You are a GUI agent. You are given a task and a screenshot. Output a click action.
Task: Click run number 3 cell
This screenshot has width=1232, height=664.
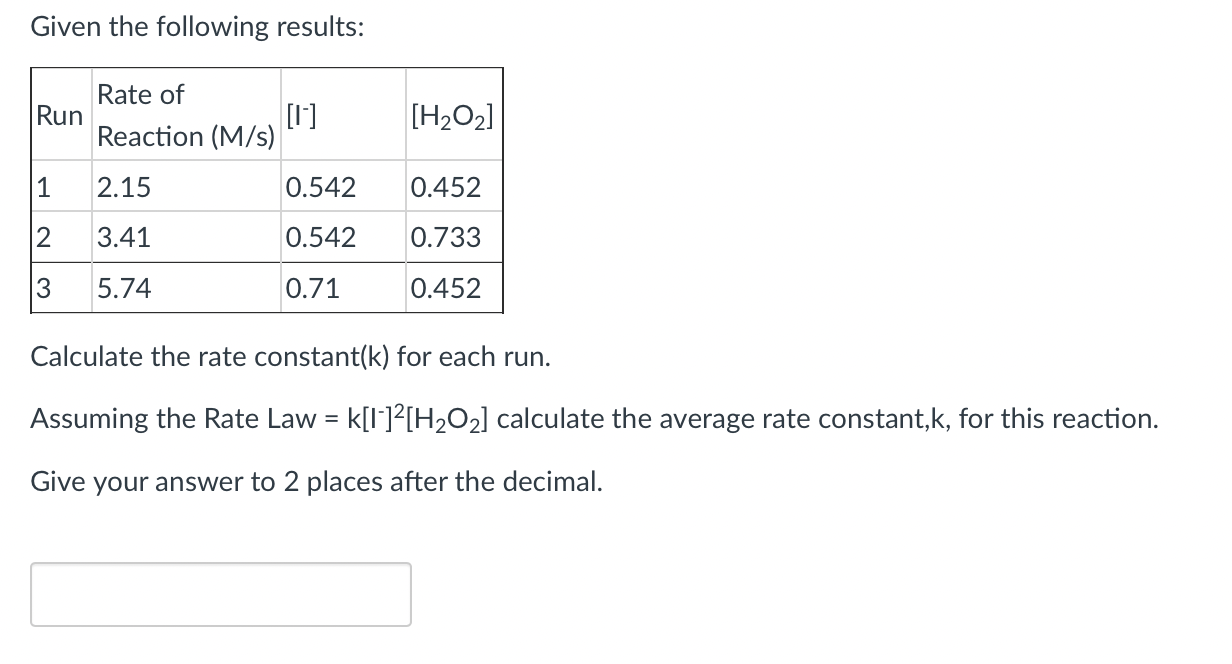click(43, 289)
